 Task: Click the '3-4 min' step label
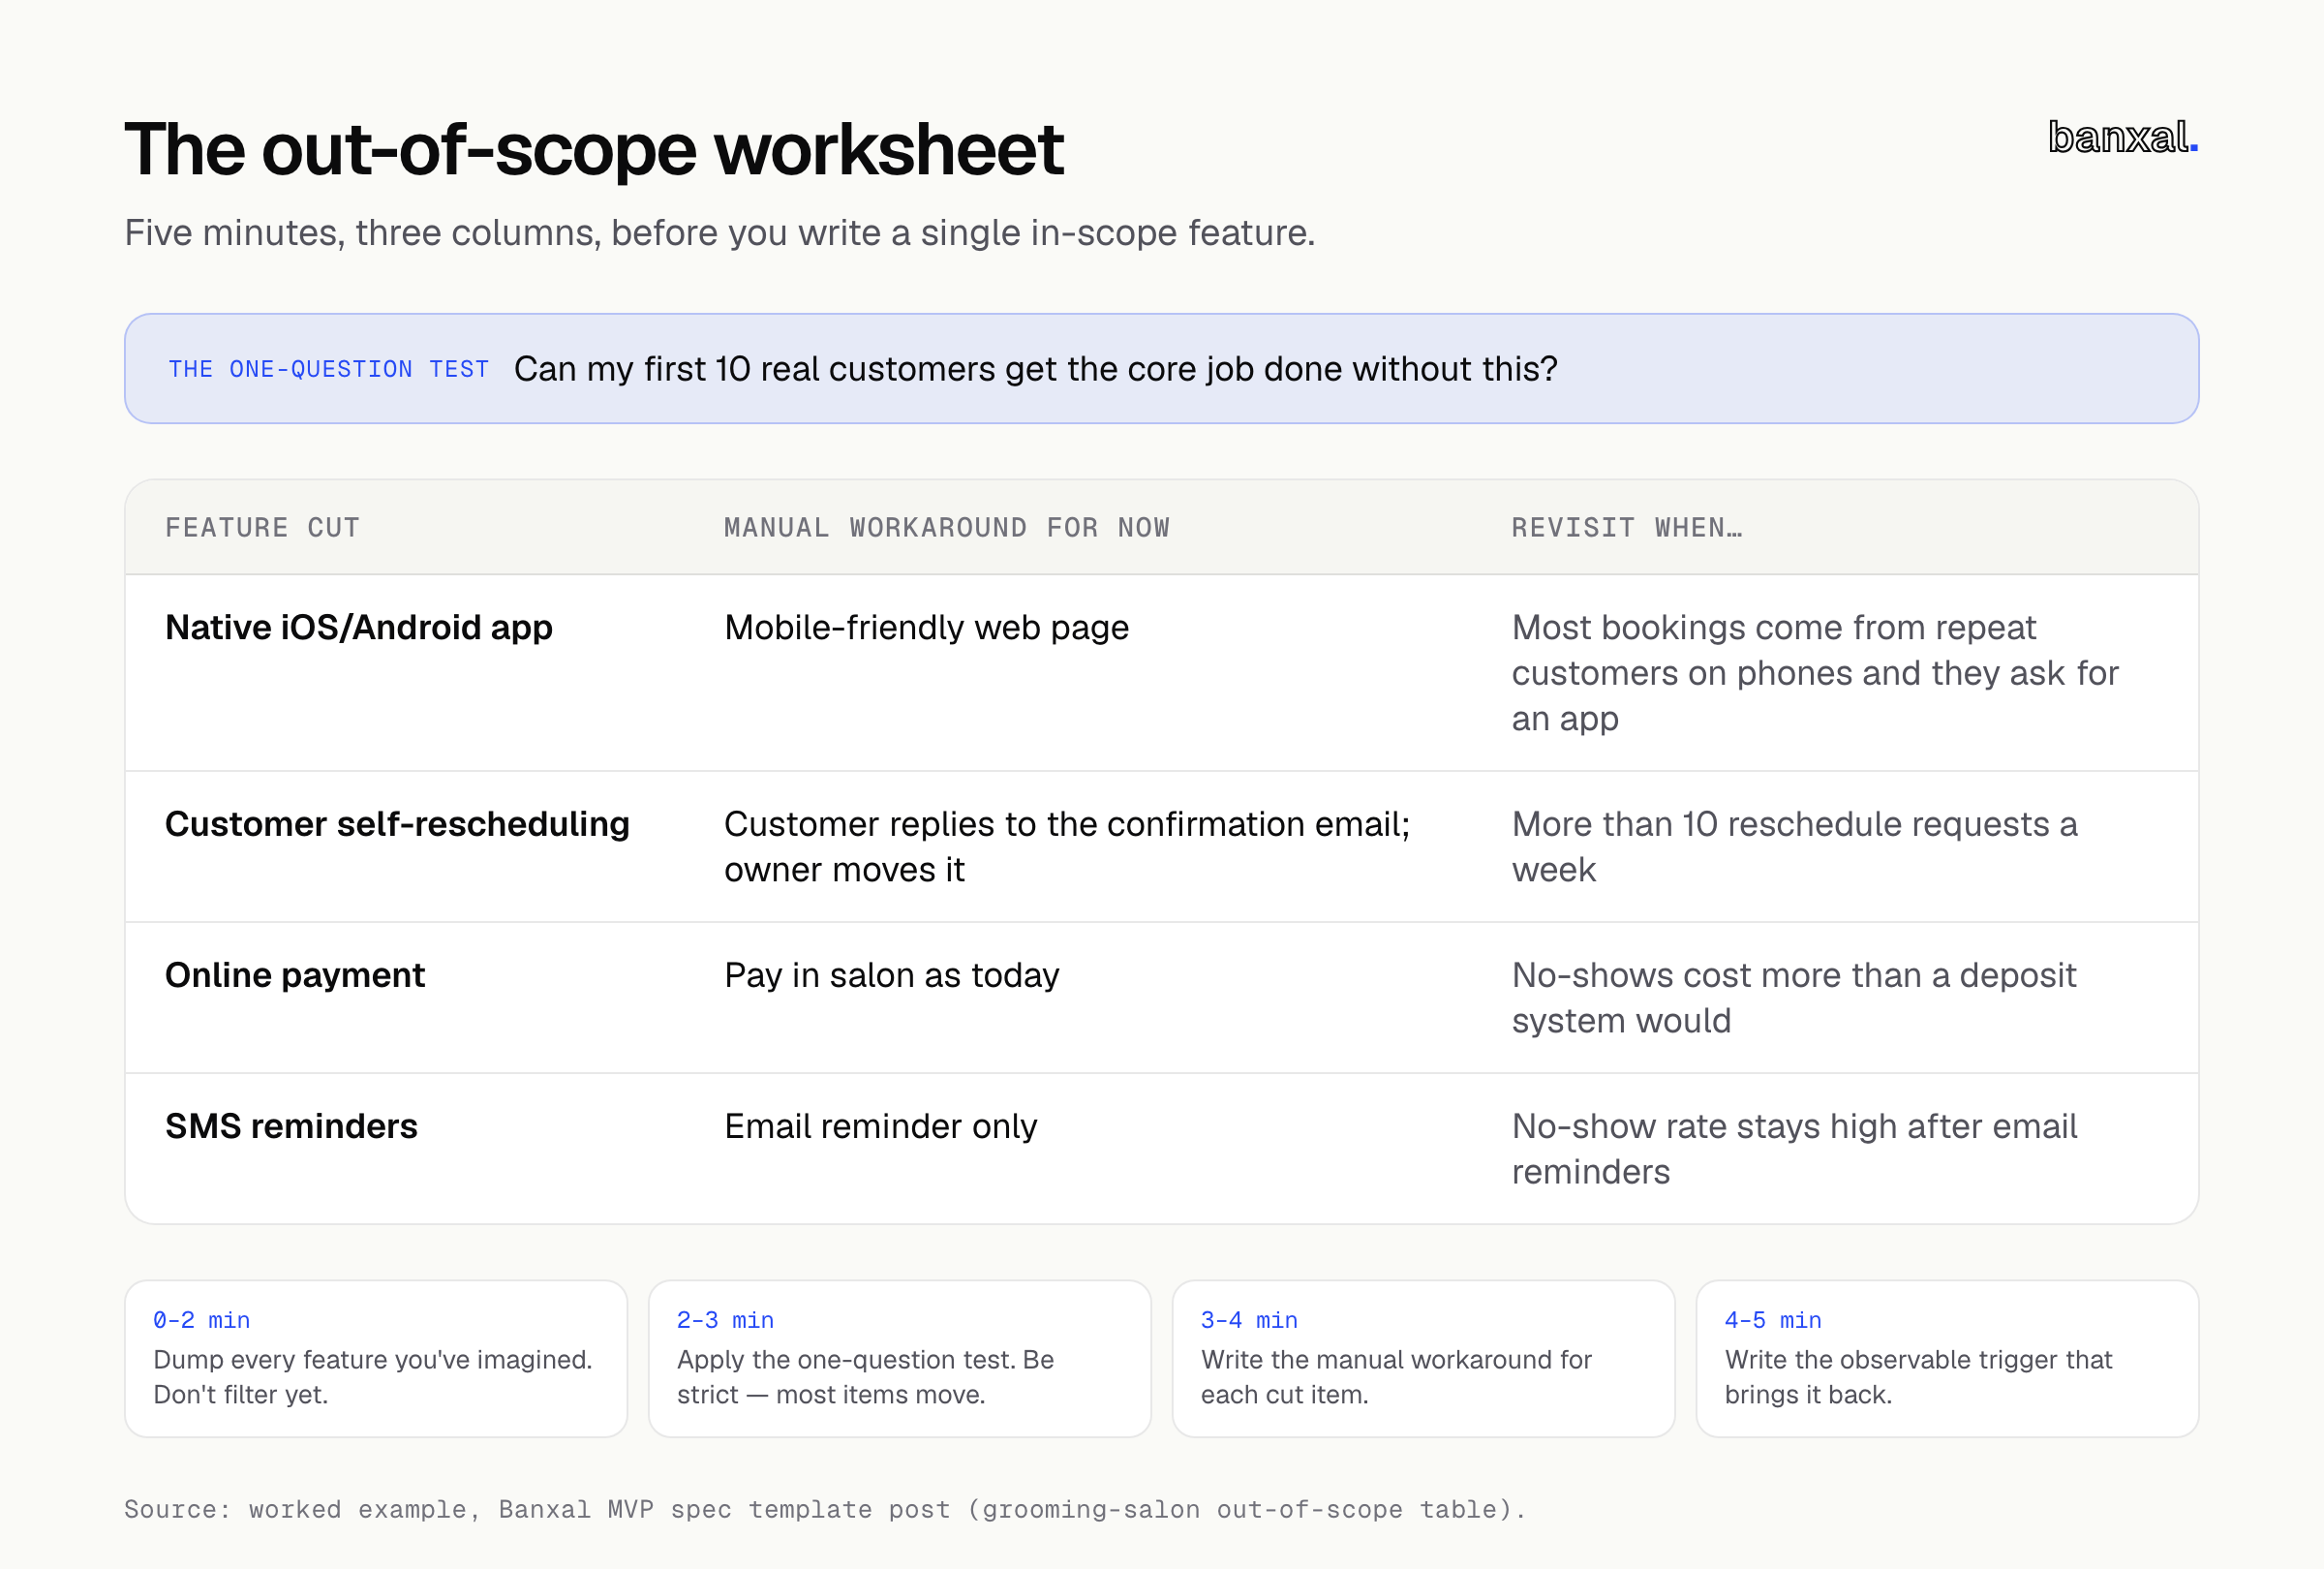click(1249, 1320)
